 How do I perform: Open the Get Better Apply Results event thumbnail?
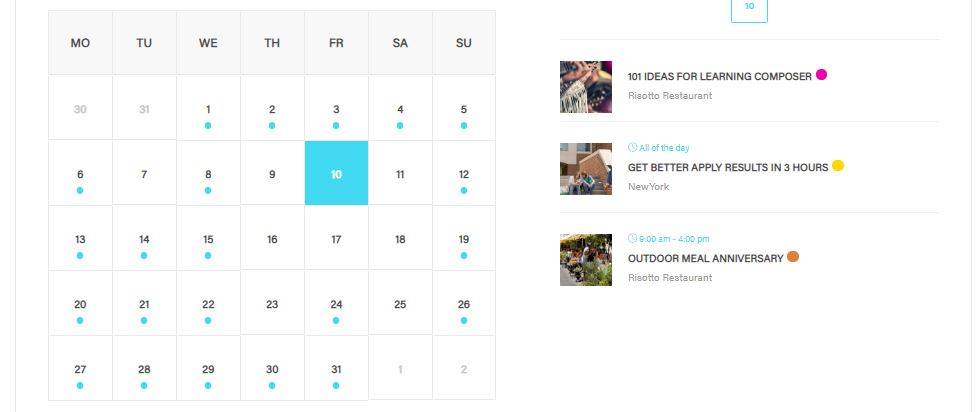click(586, 169)
